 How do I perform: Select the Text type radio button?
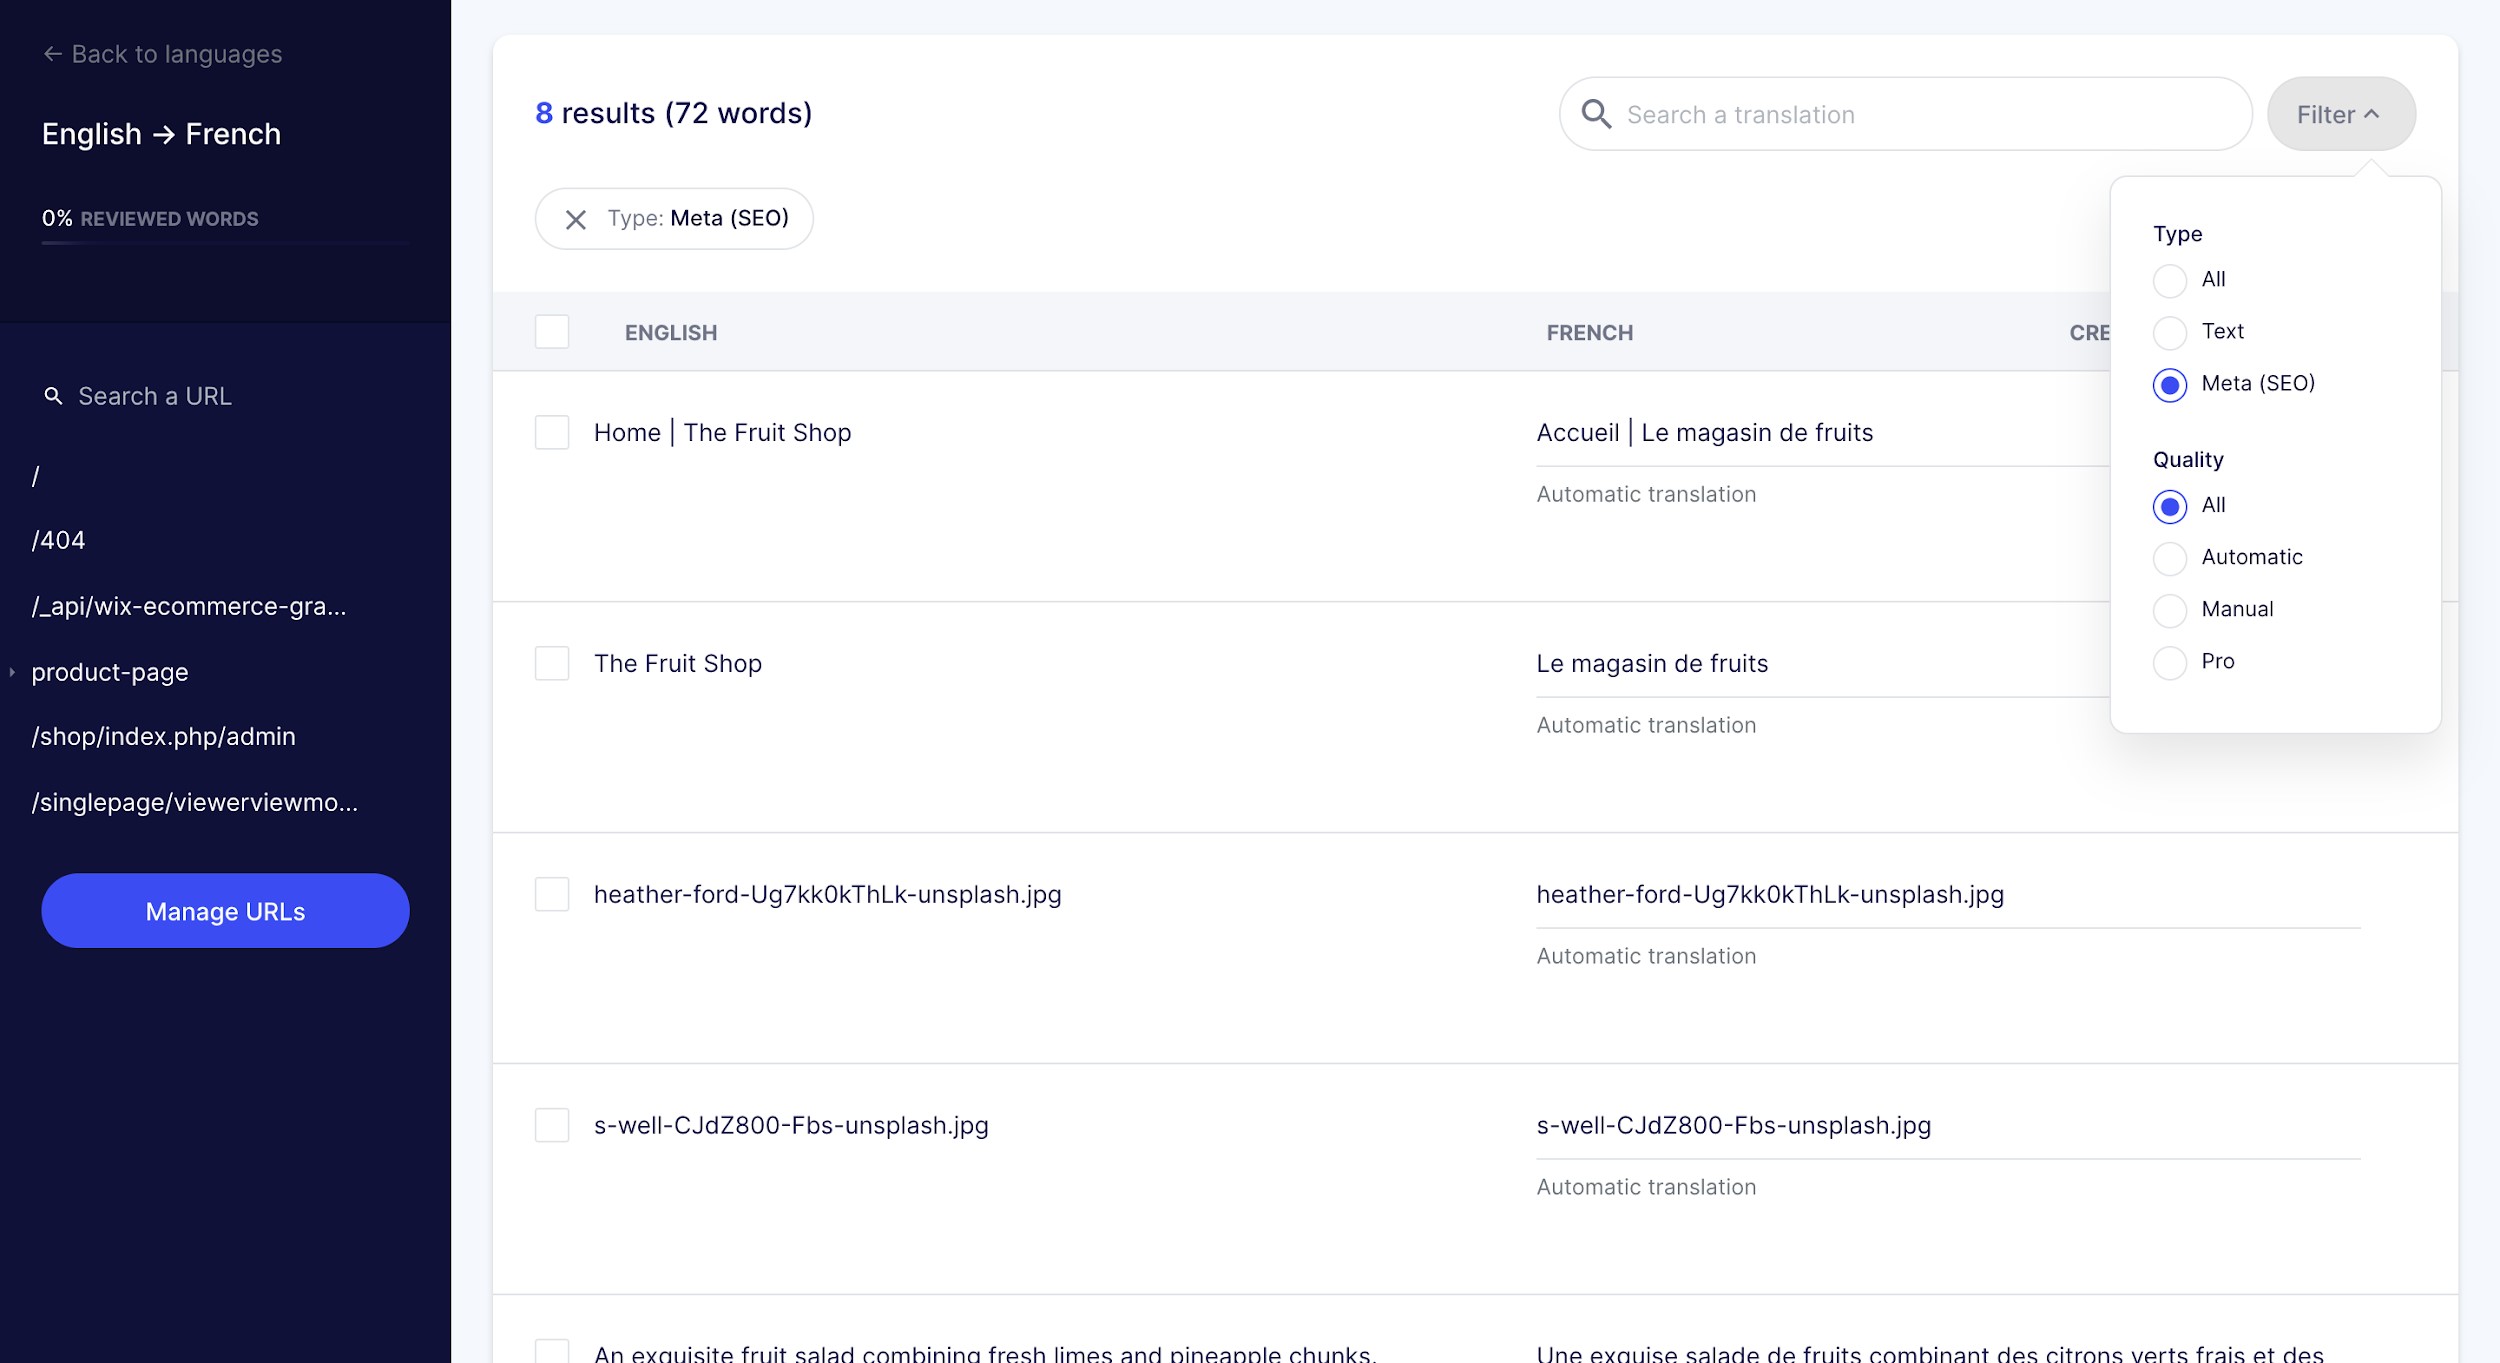[2169, 332]
